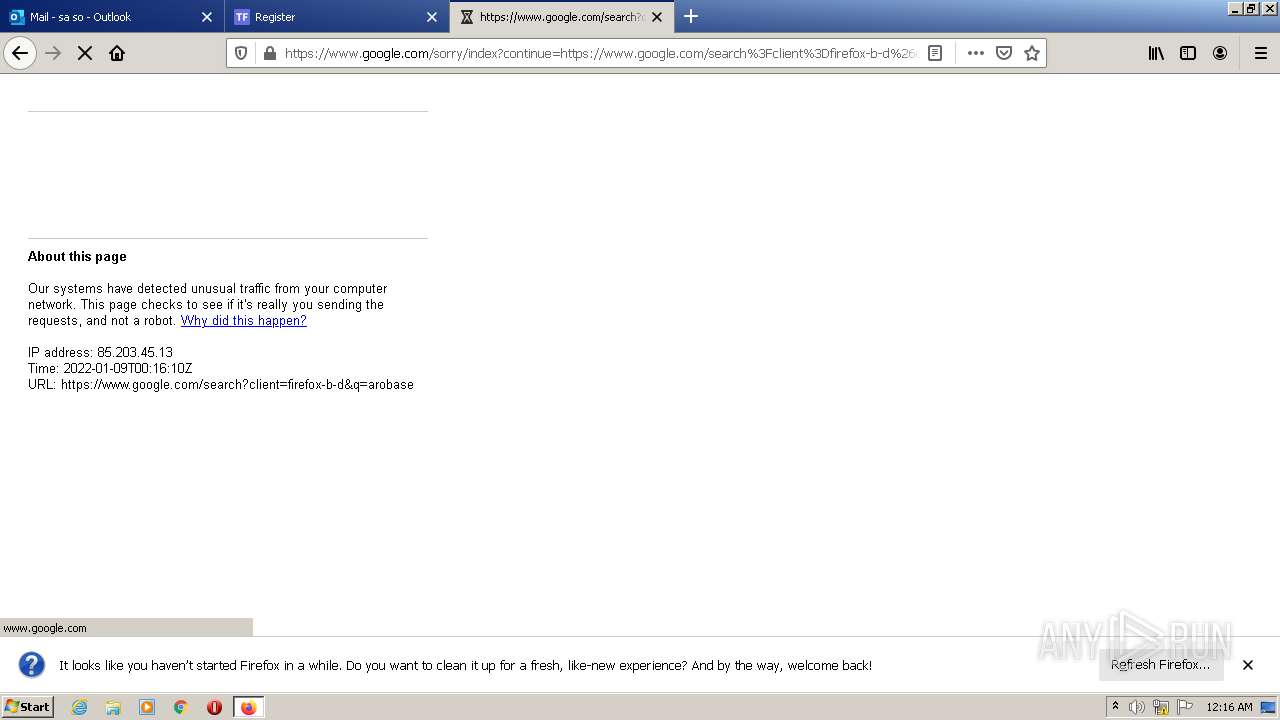Dismiss the Firefox refresh notification
Image resolution: width=1280 pixels, height=720 pixels.
[x=1248, y=665]
